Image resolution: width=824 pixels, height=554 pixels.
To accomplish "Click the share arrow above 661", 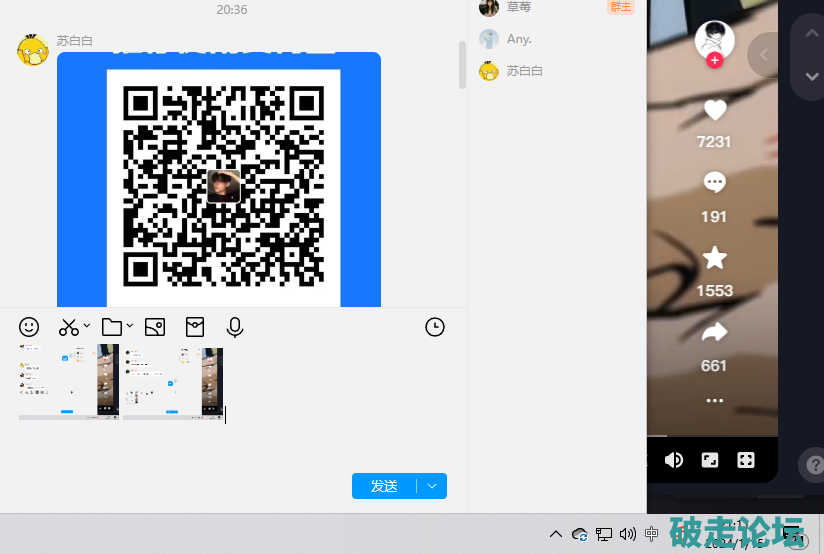I will [x=714, y=332].
